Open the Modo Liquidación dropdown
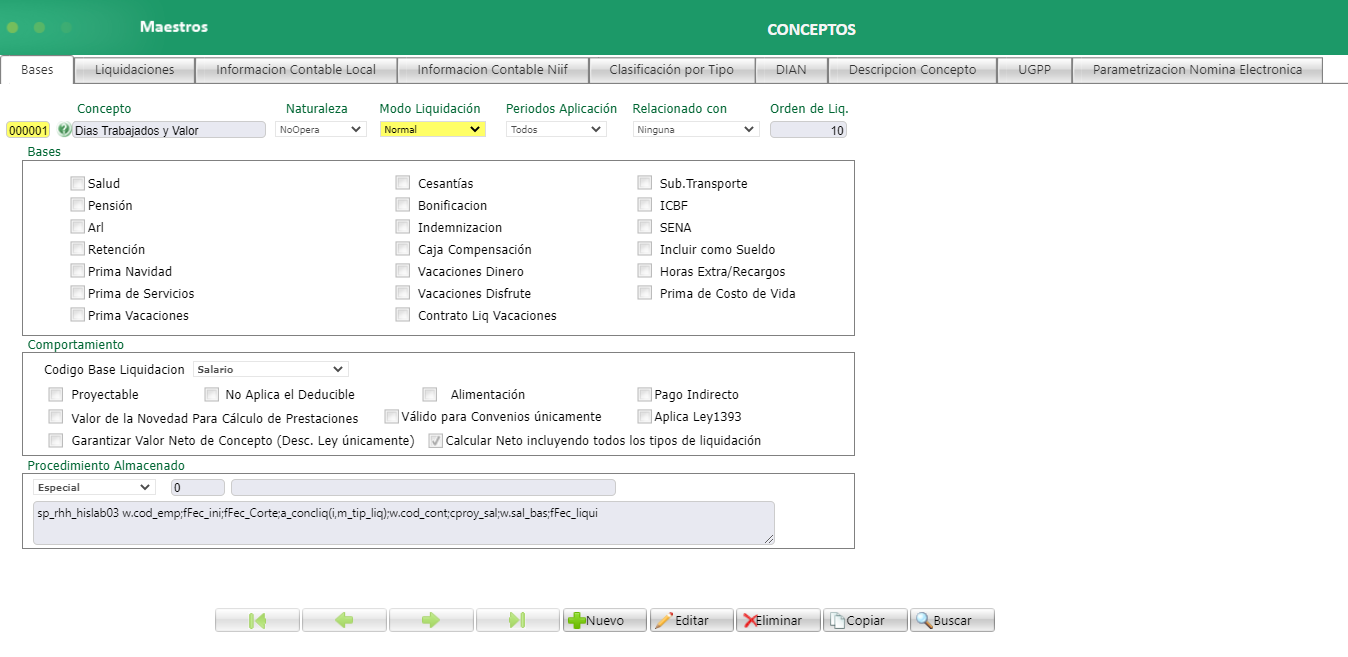 [x=433, y=129]
